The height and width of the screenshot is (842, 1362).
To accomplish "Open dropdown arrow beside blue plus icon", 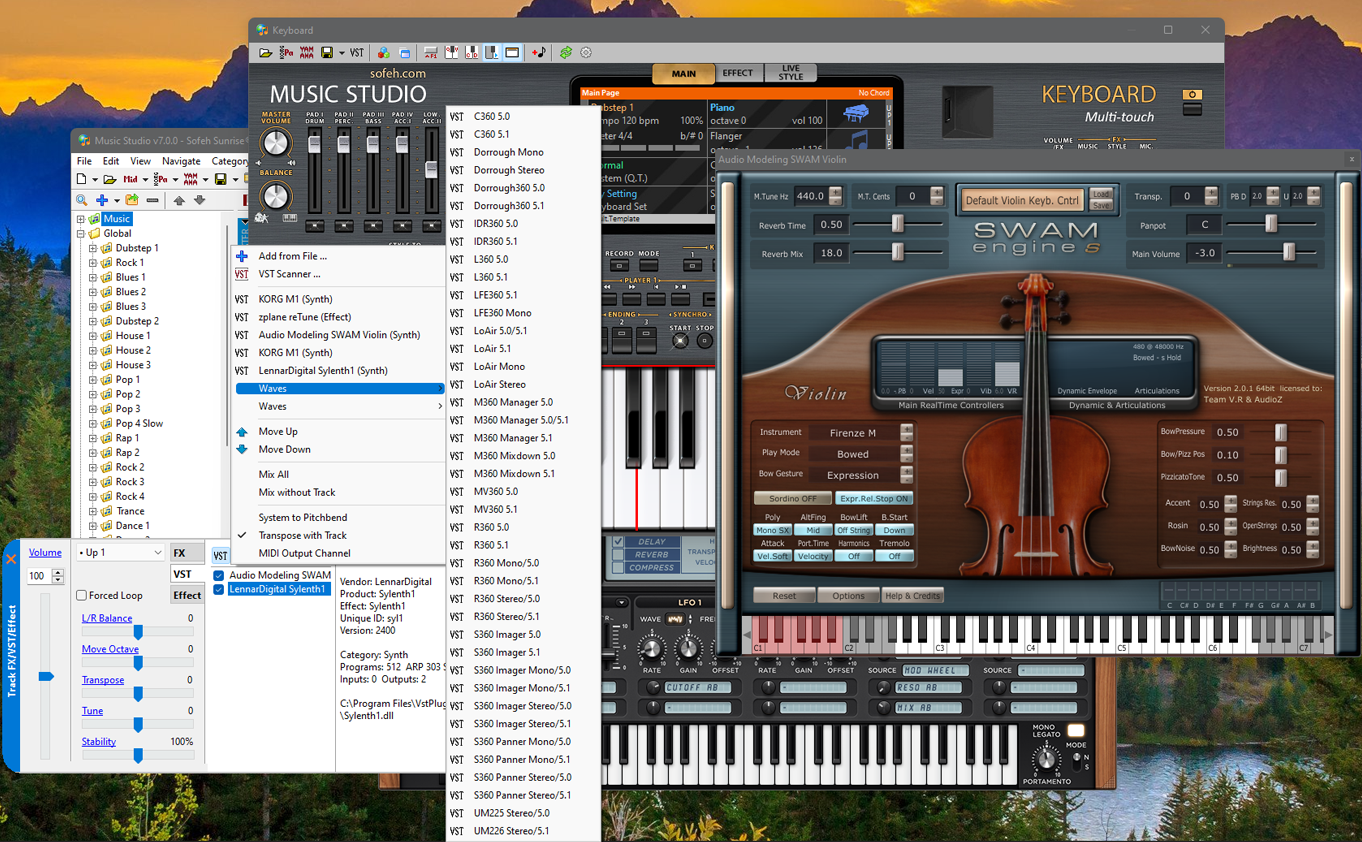I will (x=117, y=201).
